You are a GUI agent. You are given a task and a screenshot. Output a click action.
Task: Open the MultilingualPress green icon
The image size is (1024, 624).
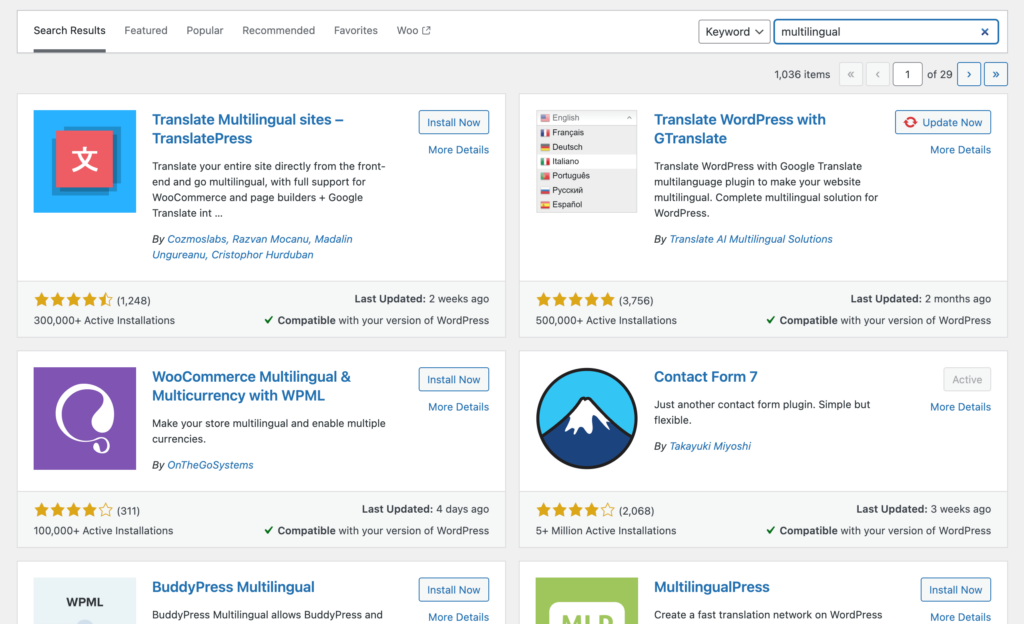pyautogui.click(x=586, y=601)
